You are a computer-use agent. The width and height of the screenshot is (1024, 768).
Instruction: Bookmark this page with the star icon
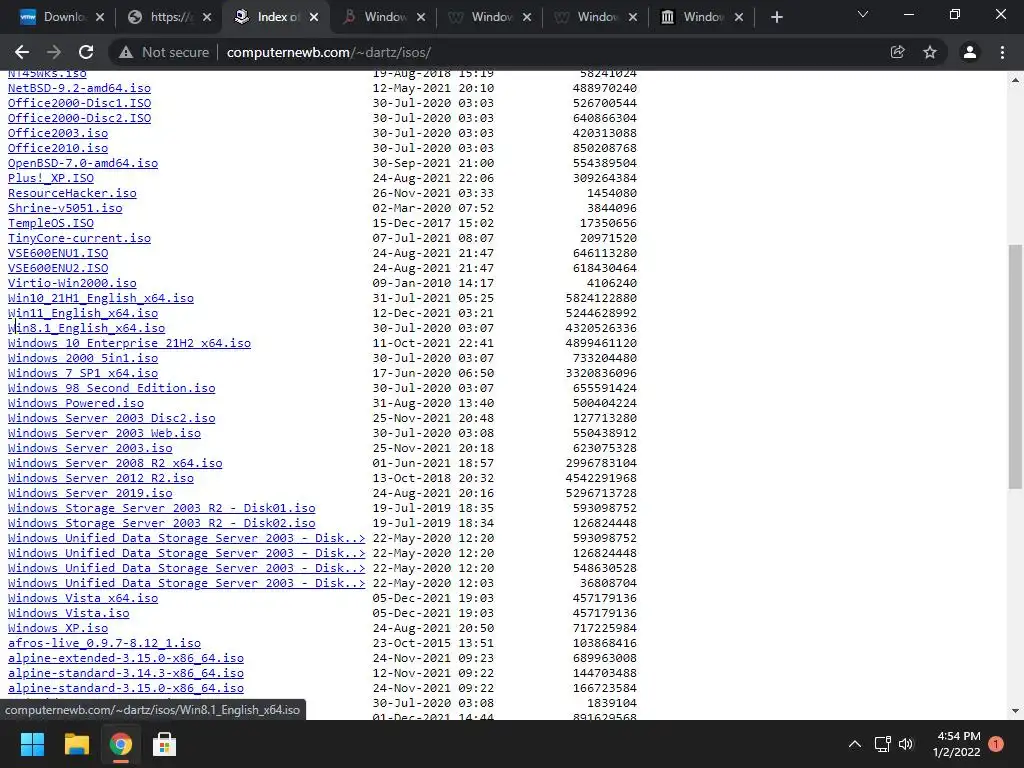tap(930, 52)
